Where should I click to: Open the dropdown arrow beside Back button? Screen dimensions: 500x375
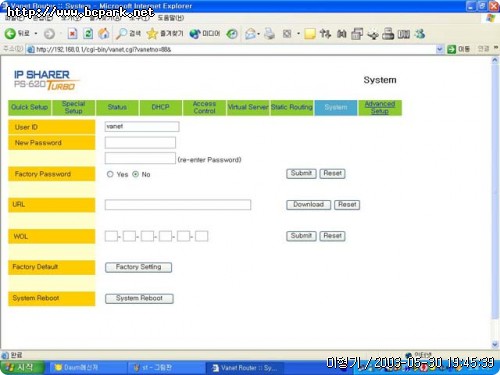tap(36, 34)
